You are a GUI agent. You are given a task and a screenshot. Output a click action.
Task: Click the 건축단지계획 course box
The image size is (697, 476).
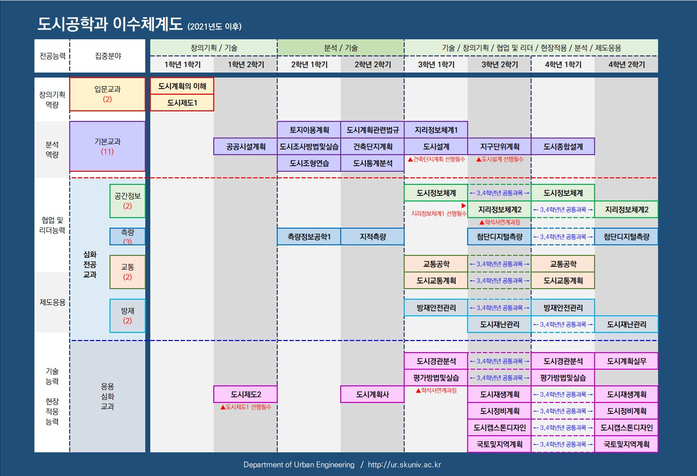[x=373, y=146]
